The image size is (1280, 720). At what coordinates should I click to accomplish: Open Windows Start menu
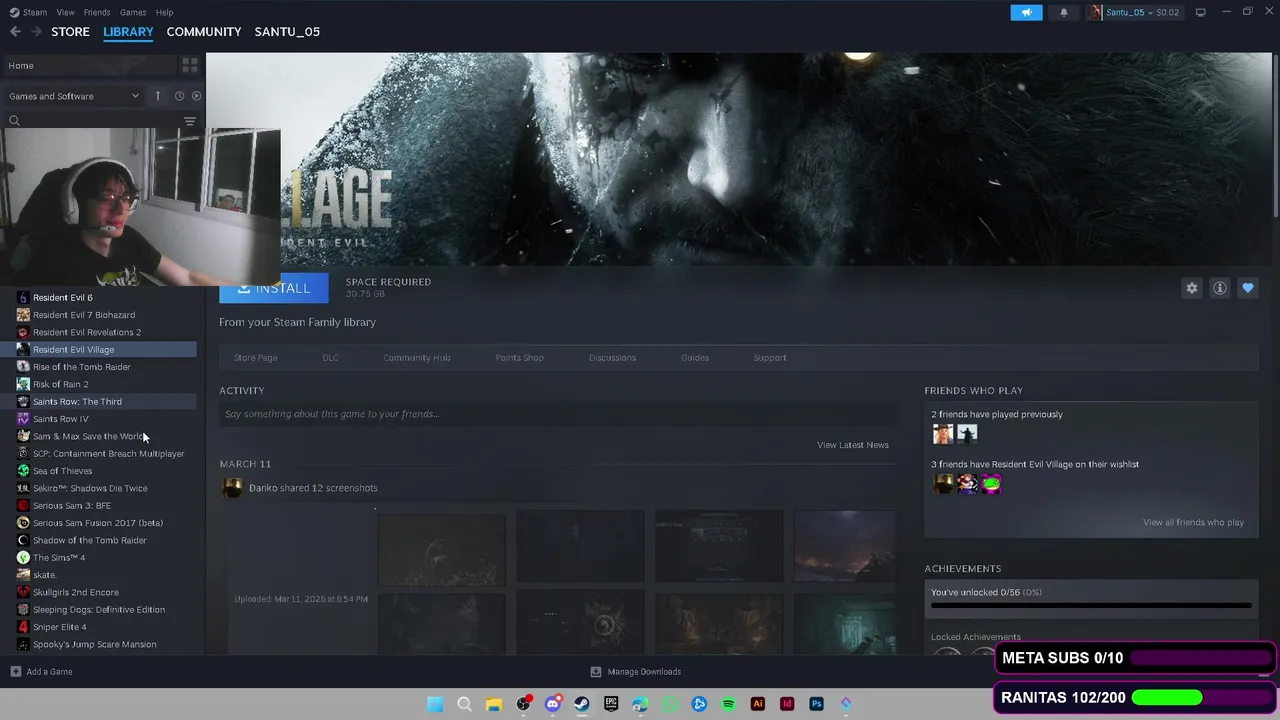click(435, 704)
